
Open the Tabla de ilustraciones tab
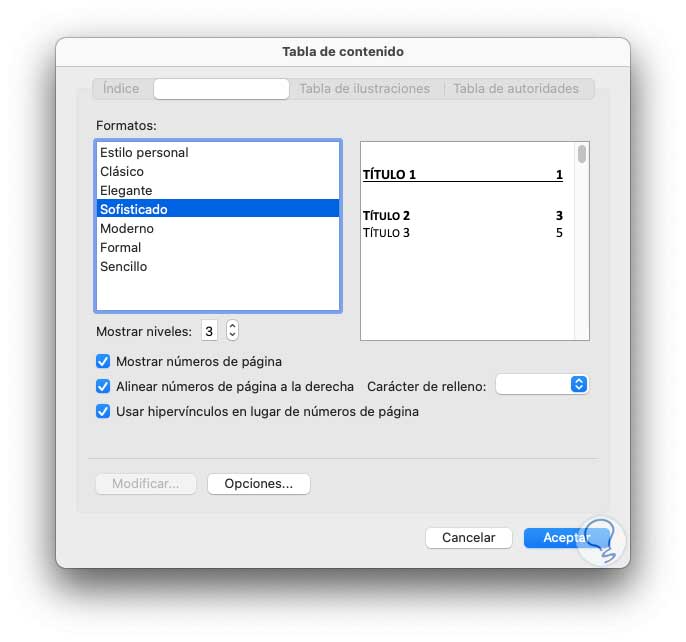pyautogui.click(x=364, y=89)
